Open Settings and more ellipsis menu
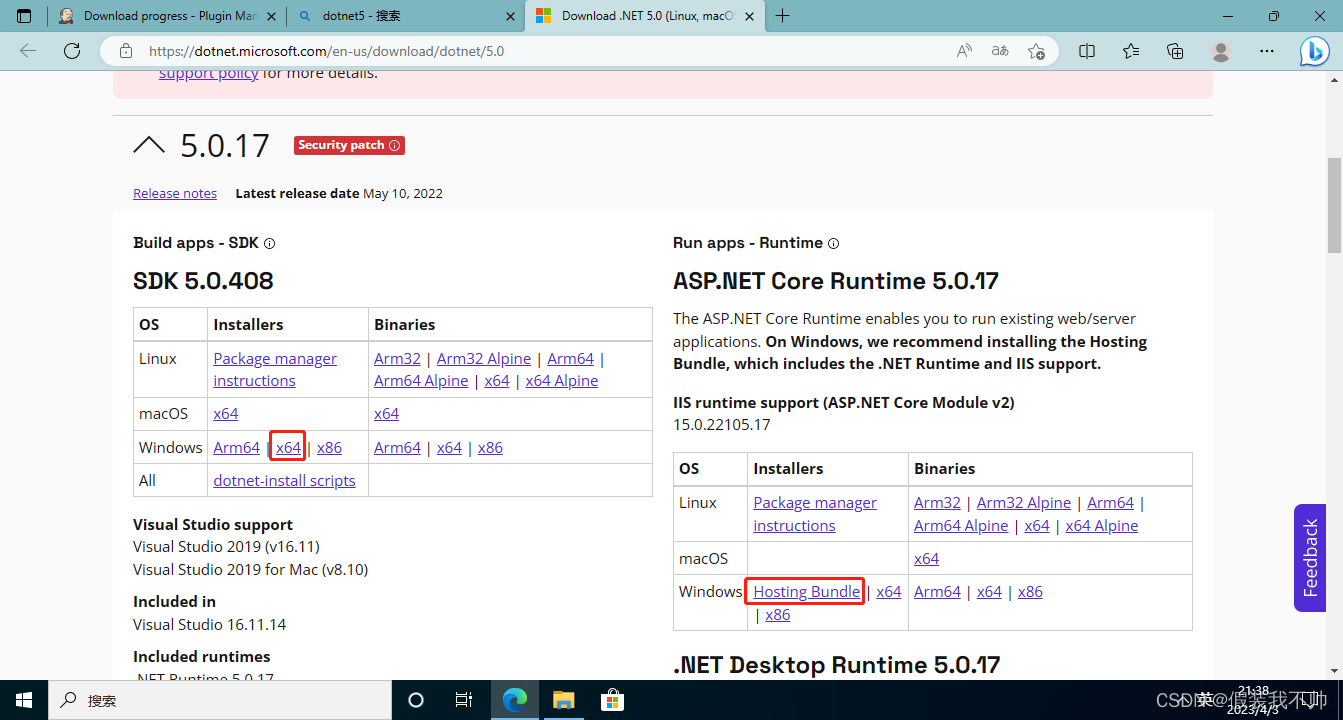Viewport: 1343px width, 720px height. (x=1267, y=51)
